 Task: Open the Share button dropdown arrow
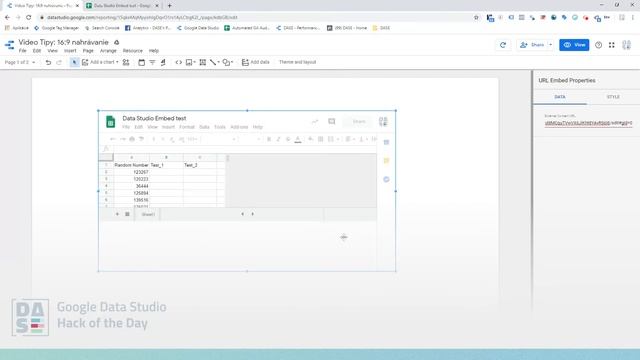point(550,45)
